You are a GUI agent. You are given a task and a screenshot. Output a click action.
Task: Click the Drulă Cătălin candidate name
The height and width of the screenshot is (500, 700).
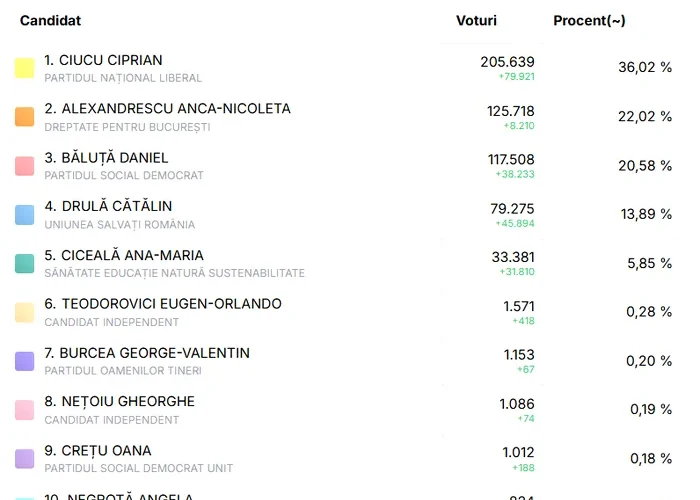[x=108, y=206]
